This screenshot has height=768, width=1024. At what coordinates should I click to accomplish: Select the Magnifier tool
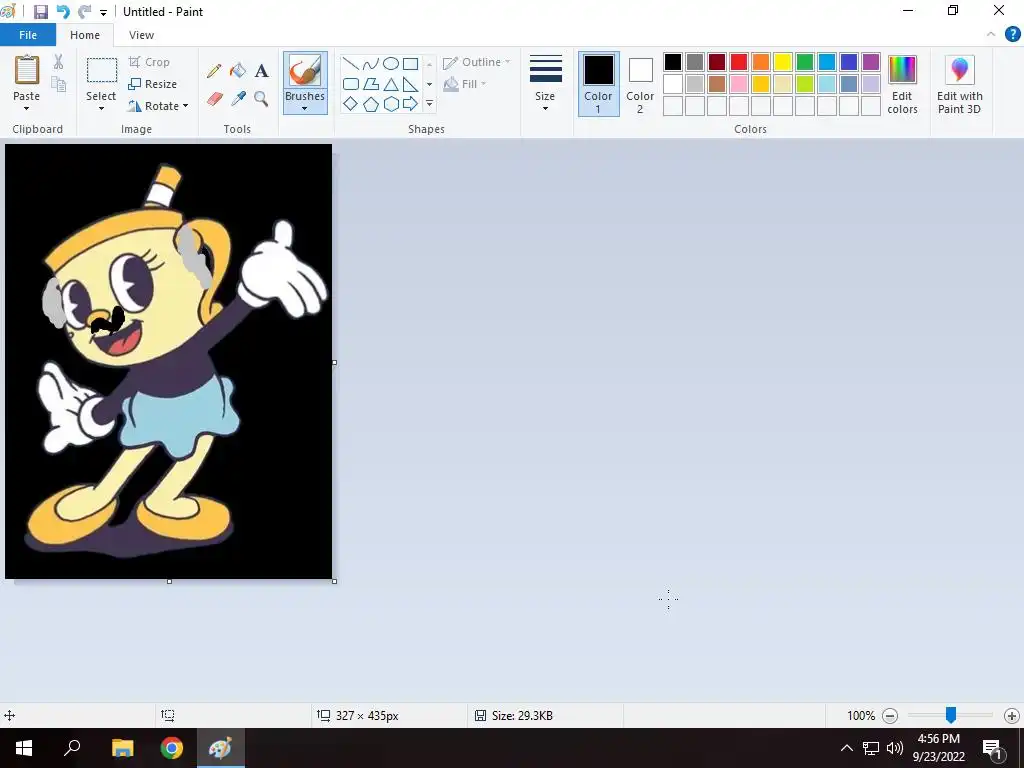coord(261,99)
